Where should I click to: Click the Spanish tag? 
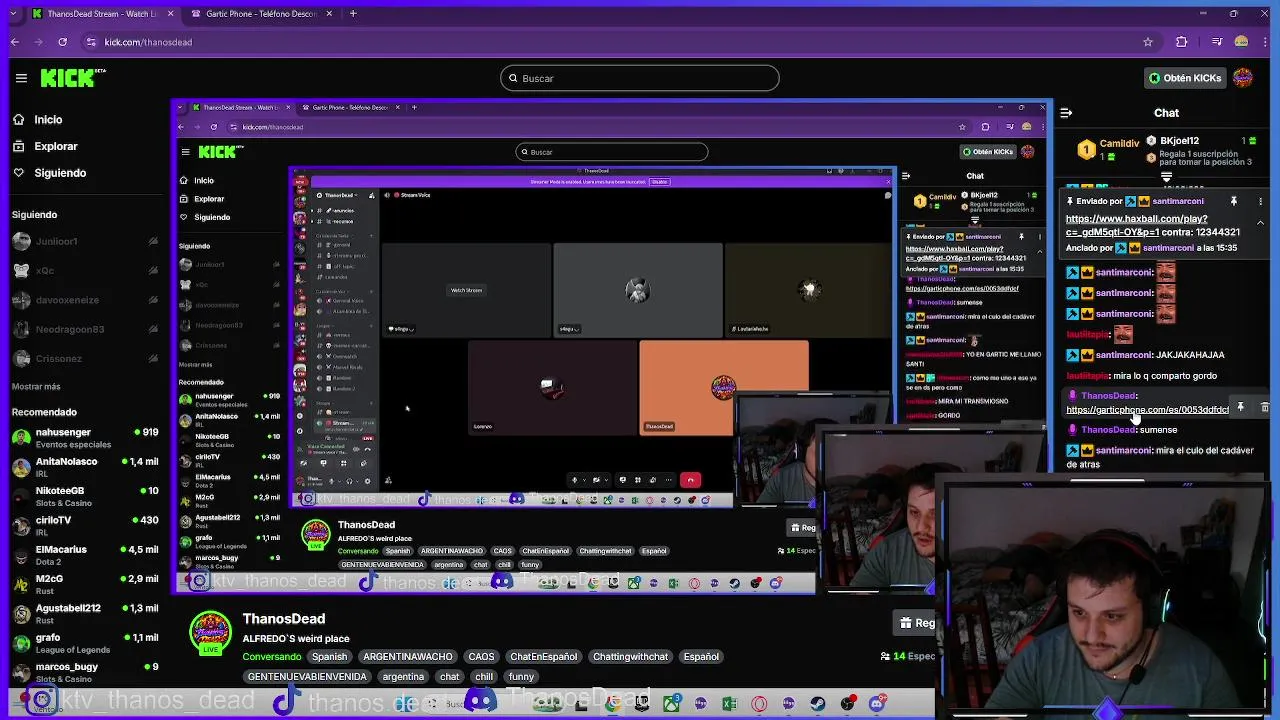[x=329, y=657]
